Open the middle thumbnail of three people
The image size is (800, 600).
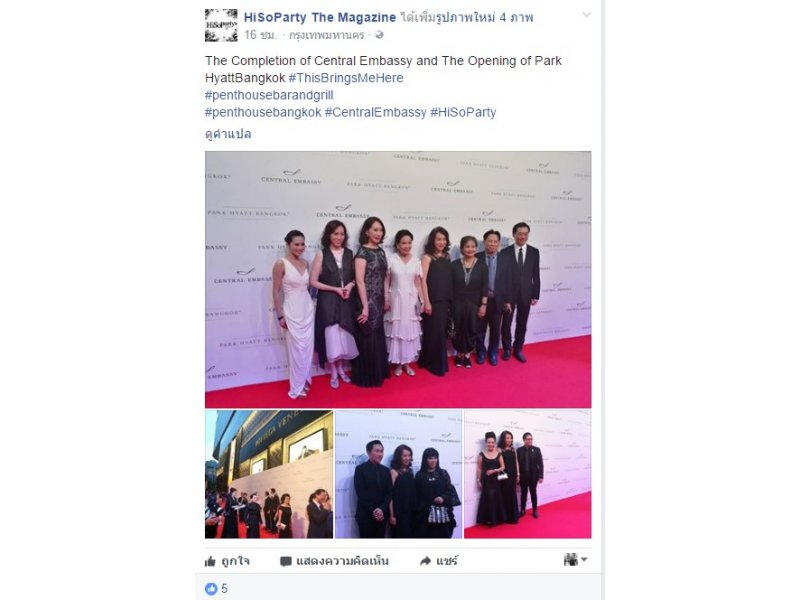point(398,474)
